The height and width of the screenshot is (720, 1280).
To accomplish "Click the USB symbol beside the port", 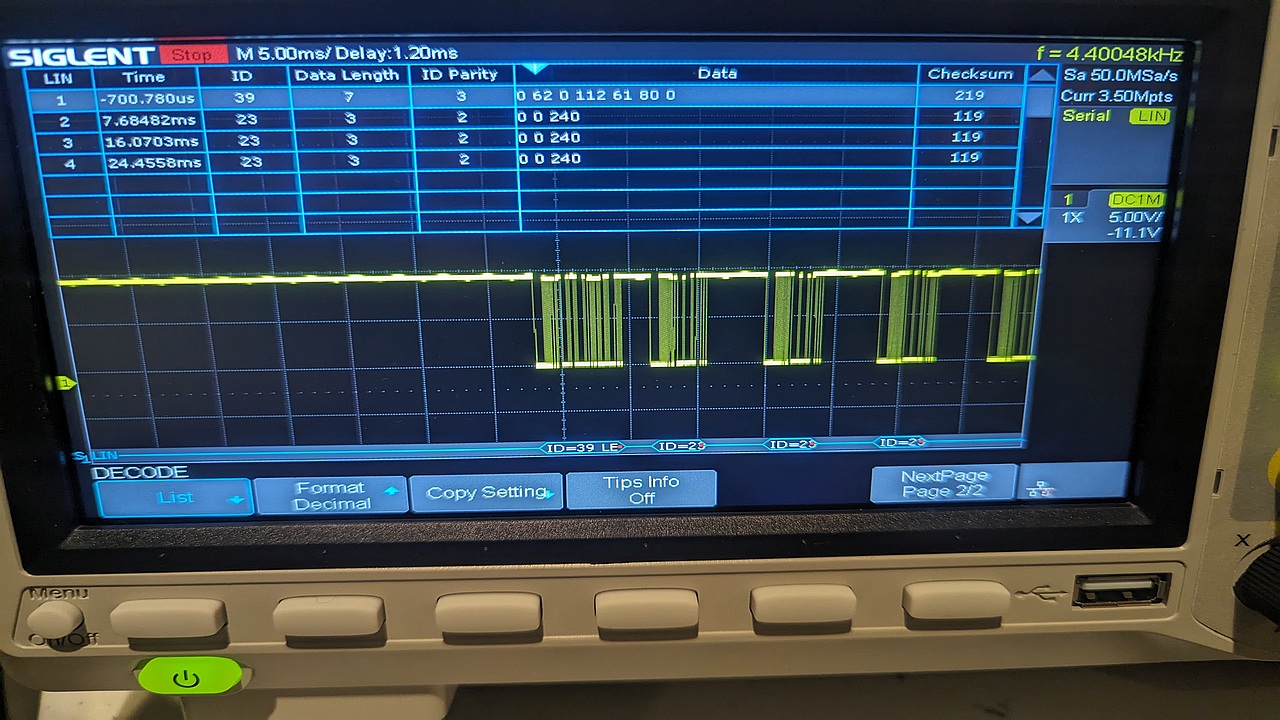I will [1042, 593].
